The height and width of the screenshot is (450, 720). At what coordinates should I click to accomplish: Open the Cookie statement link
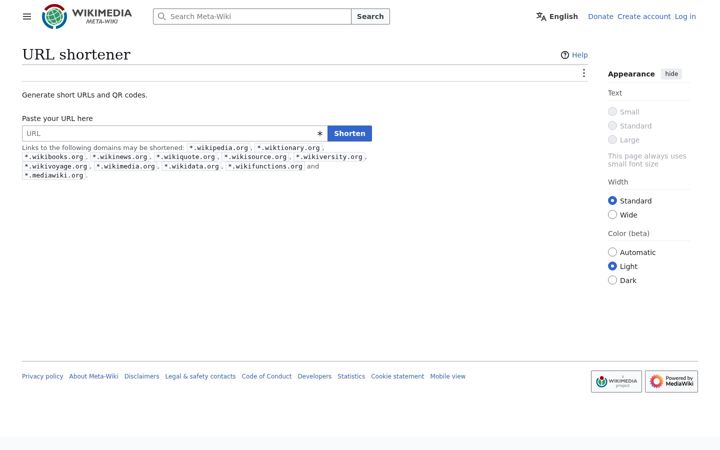point(397,377)
